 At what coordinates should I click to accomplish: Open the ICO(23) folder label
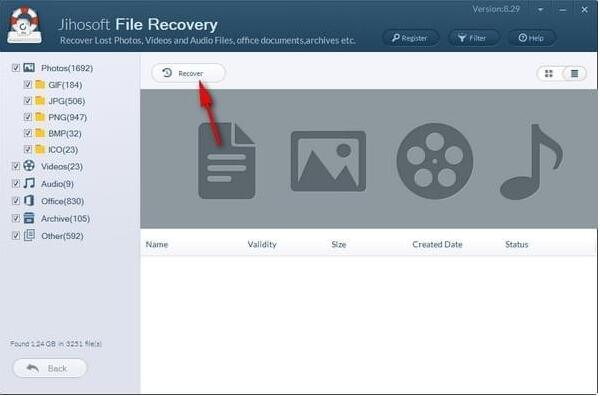click(x=63, y=150)
